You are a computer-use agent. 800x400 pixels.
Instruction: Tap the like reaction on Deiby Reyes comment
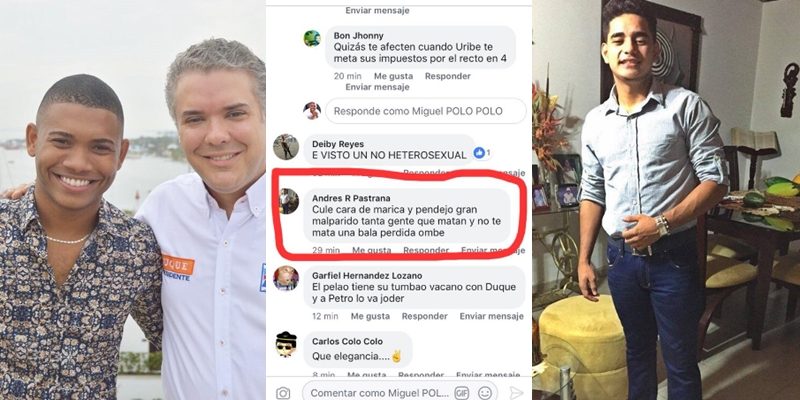pyautogui.click(x=479, y=153)
